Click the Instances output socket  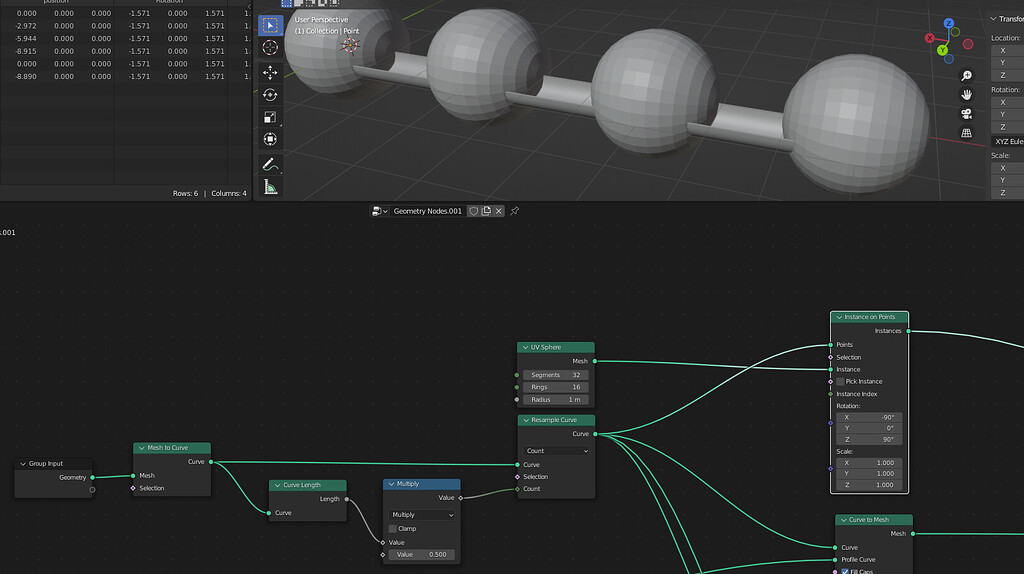[908, 331]
